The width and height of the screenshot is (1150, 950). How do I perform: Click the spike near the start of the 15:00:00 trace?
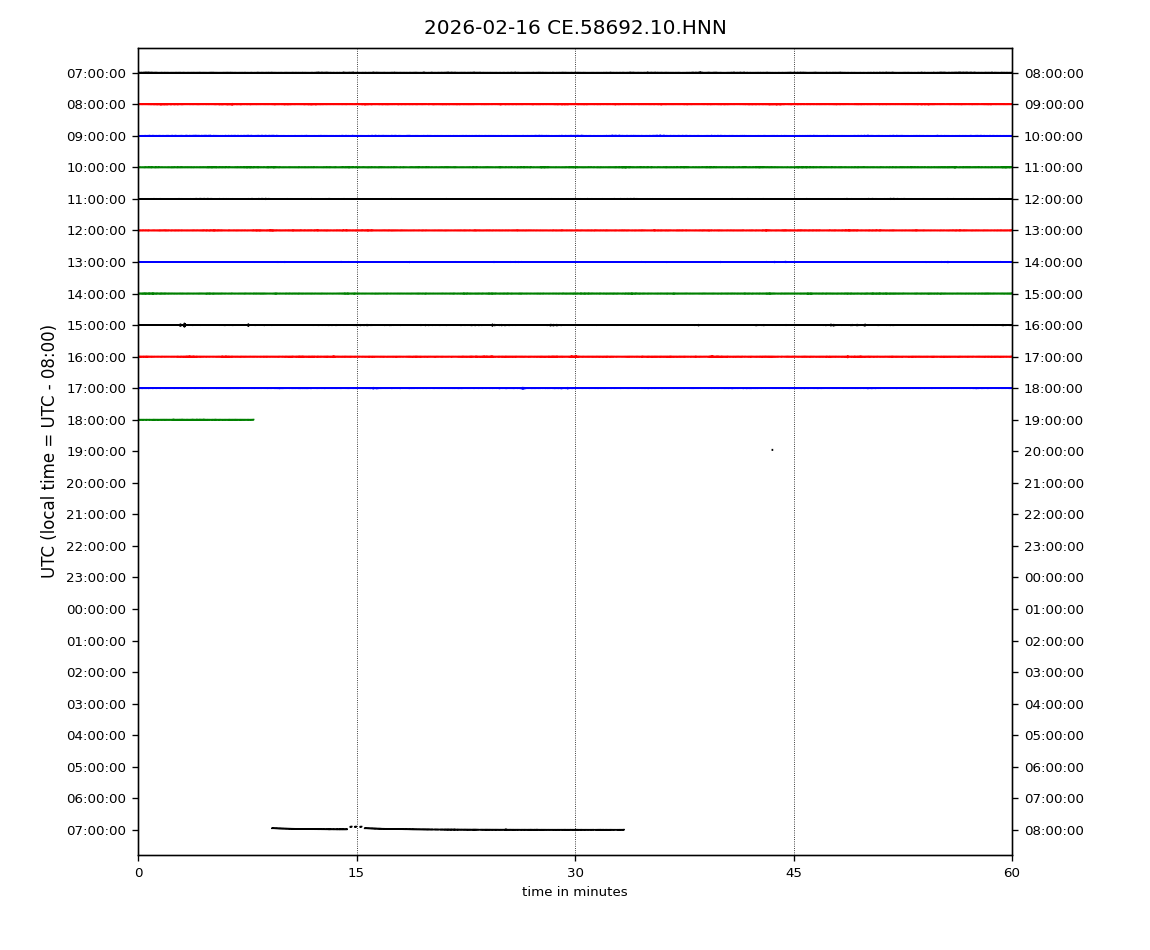coord(183,325)
